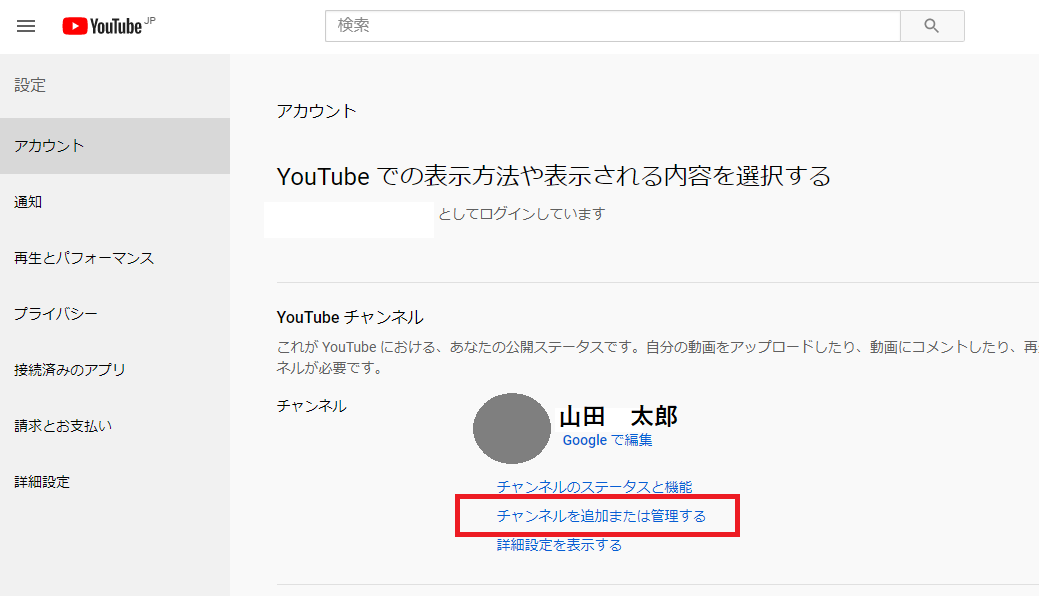Click the アカウント page heading
This screenshot has width=1039, height=596.
pos(316,111)
